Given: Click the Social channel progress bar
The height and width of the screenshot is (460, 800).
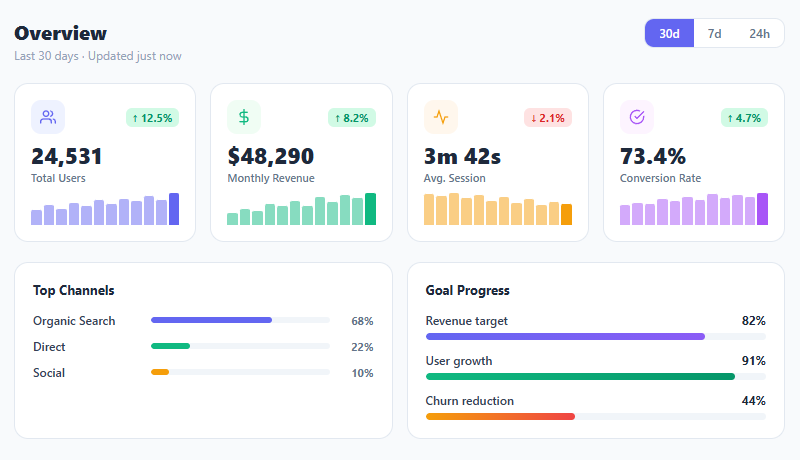Looking at the screenshot, I should 240,372.
